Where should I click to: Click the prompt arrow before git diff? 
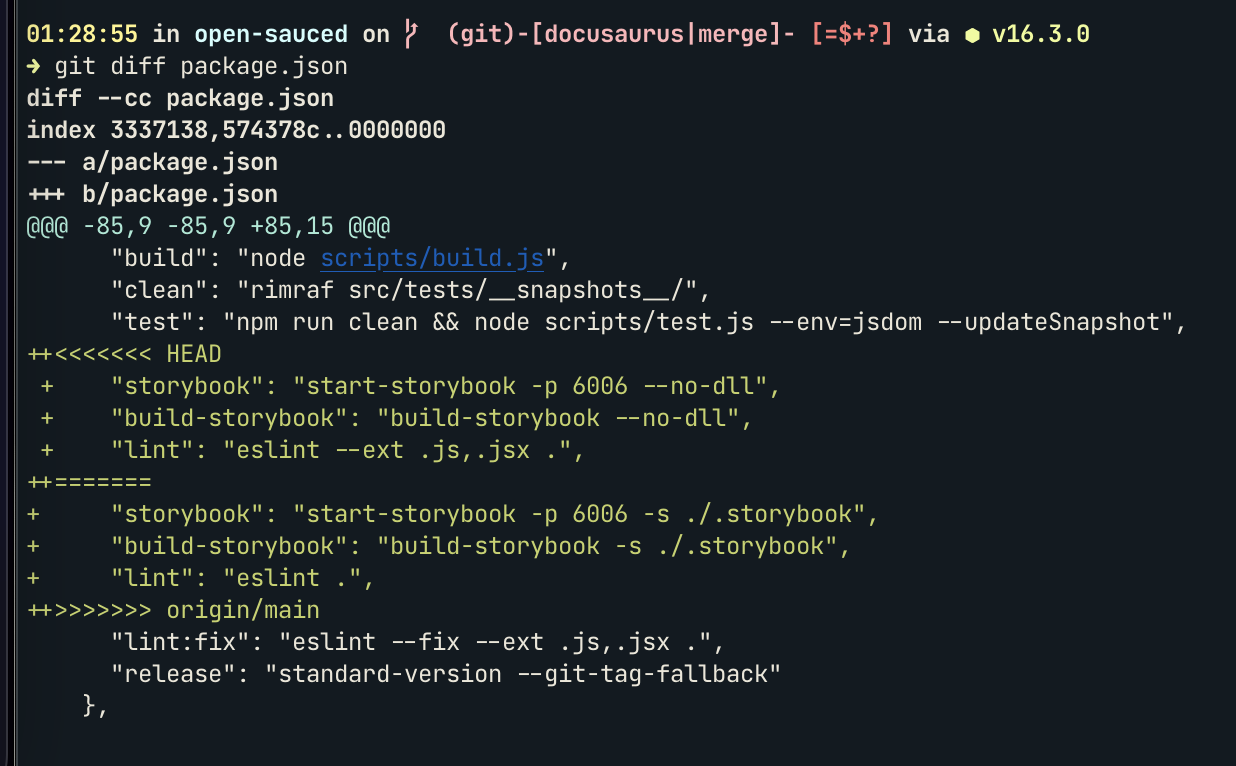(x=34, y=67)
